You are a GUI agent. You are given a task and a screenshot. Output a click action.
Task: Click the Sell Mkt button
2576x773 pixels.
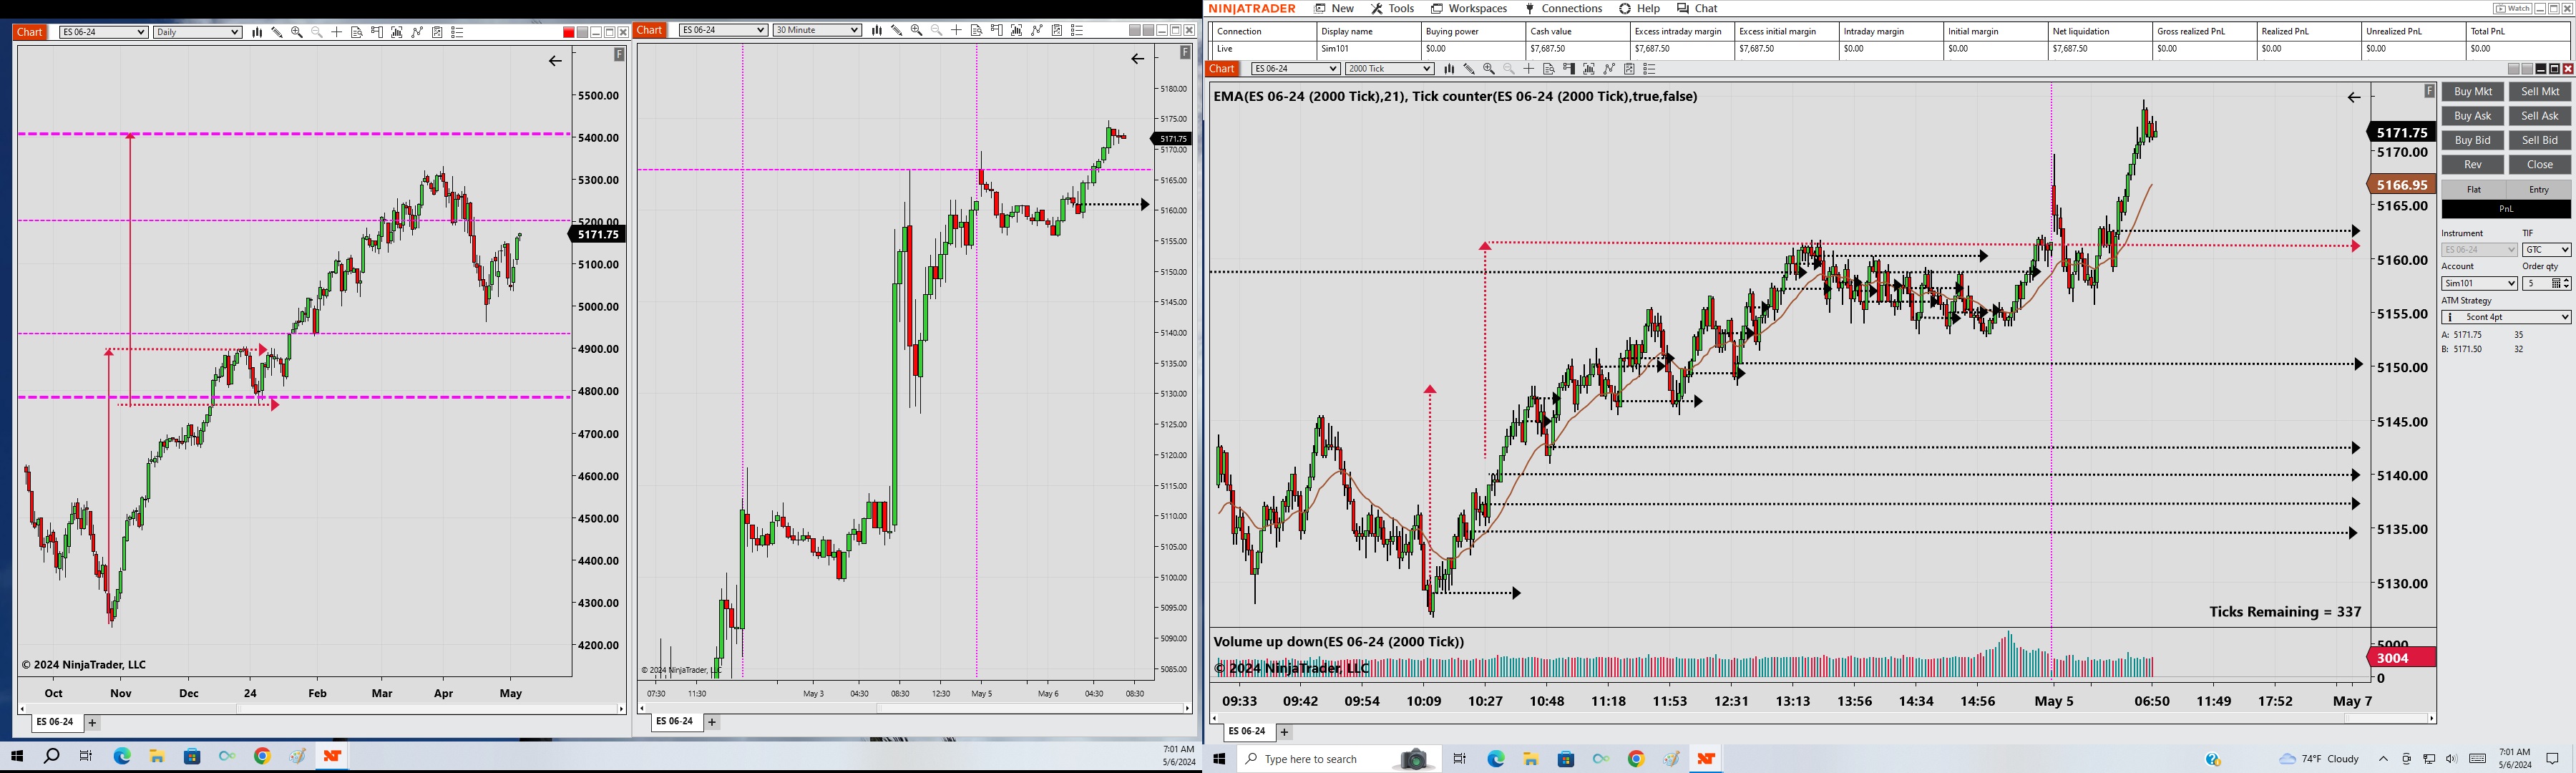2540,92
